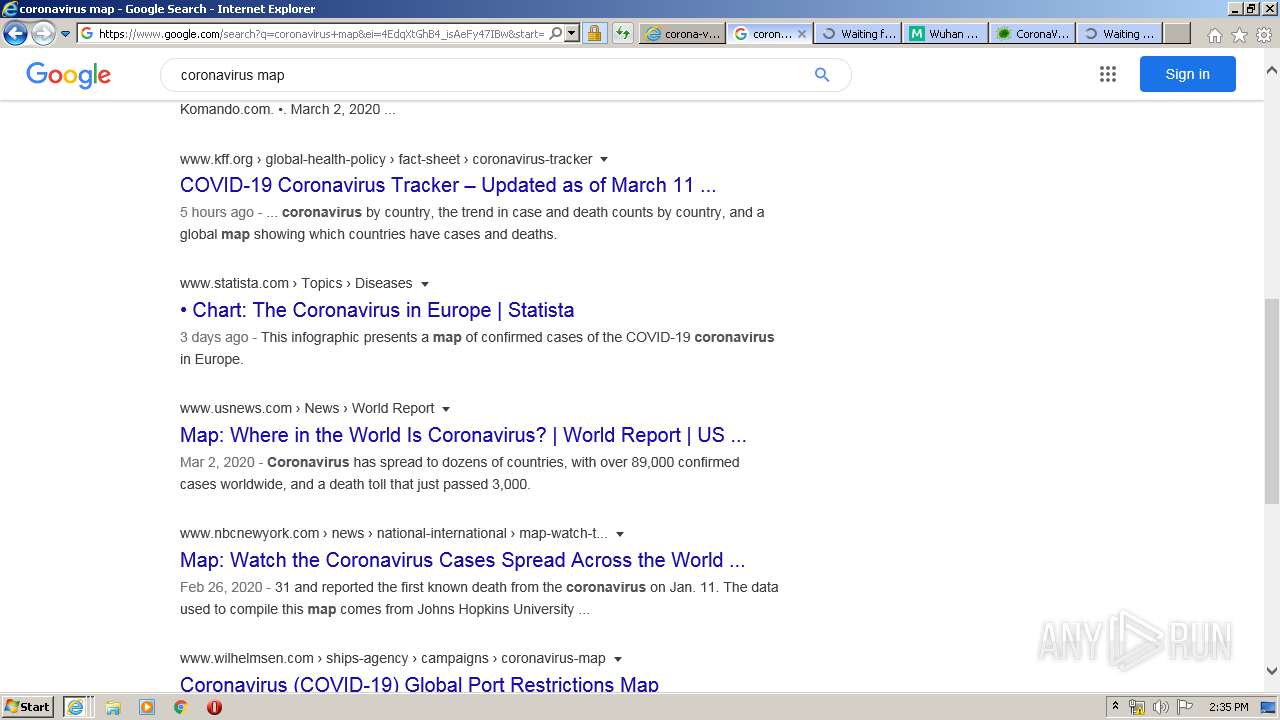Show hidden system tray icons

point(1116,707)
